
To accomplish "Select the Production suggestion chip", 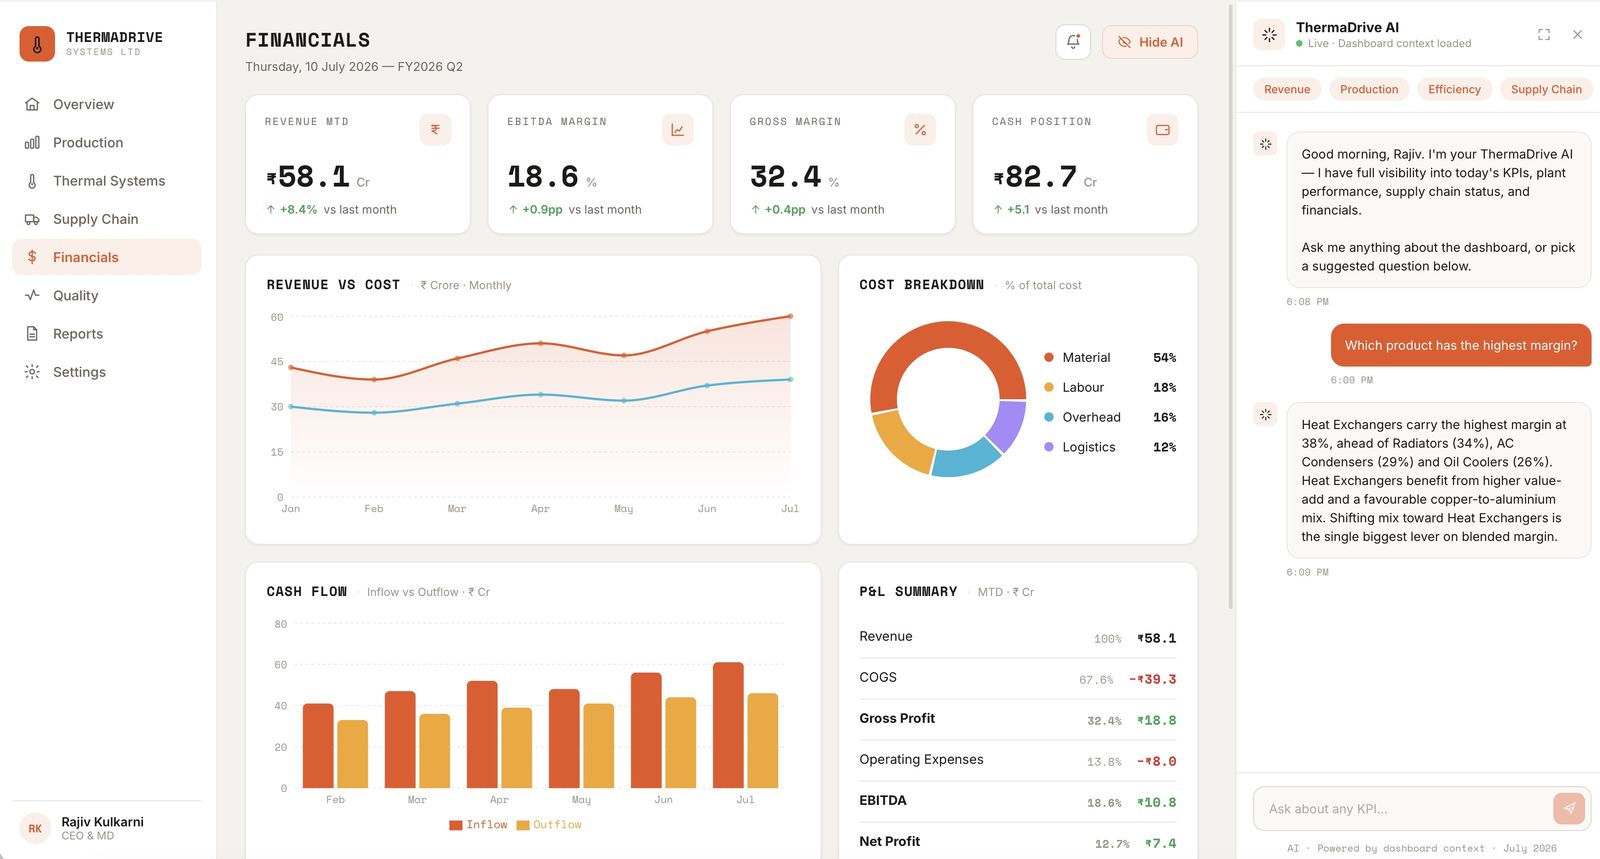I will pos(1369,89).
